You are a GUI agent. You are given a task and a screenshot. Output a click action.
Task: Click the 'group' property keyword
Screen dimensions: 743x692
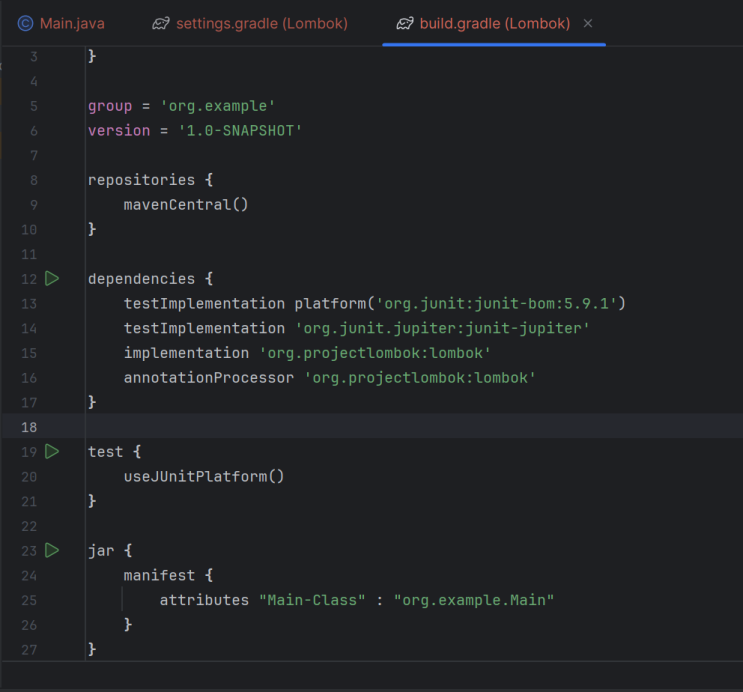coord(110,106)
